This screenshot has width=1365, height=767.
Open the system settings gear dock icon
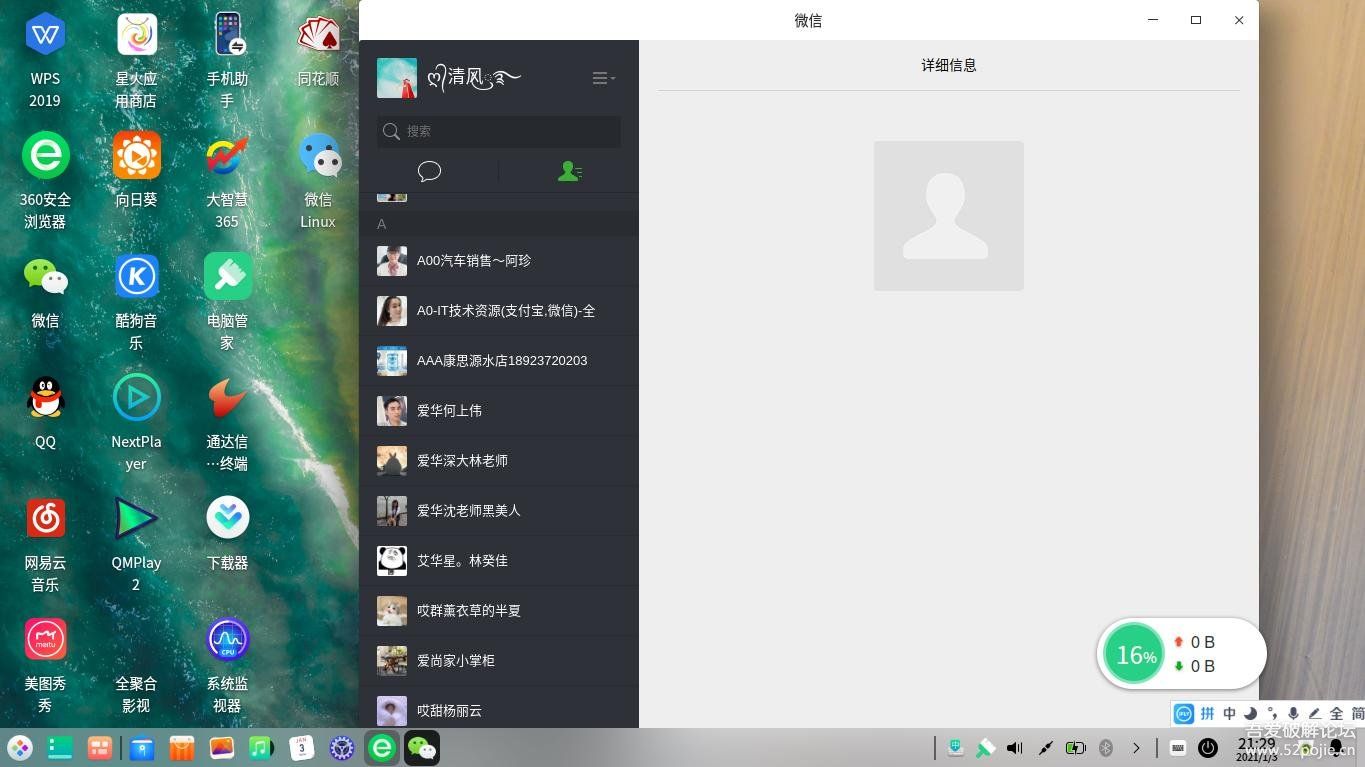click(342, 748)
